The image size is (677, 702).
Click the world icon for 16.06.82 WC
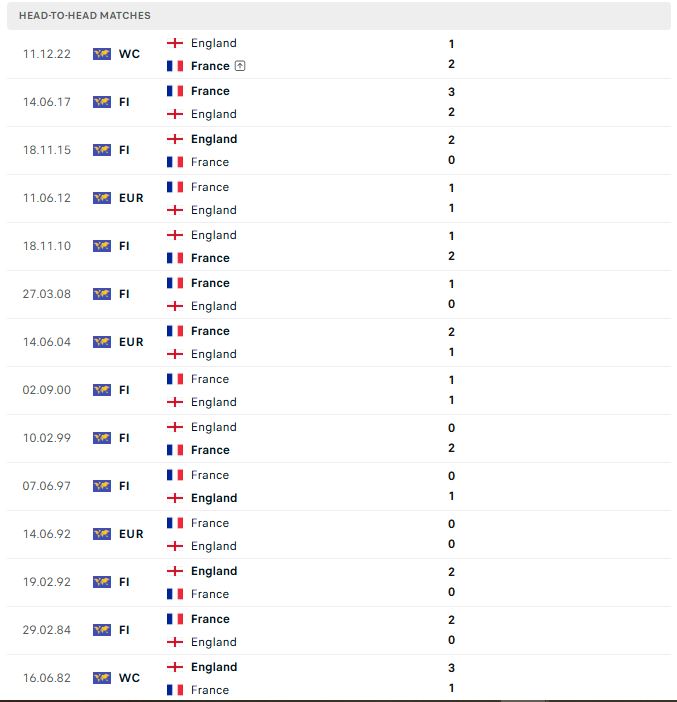102,678
